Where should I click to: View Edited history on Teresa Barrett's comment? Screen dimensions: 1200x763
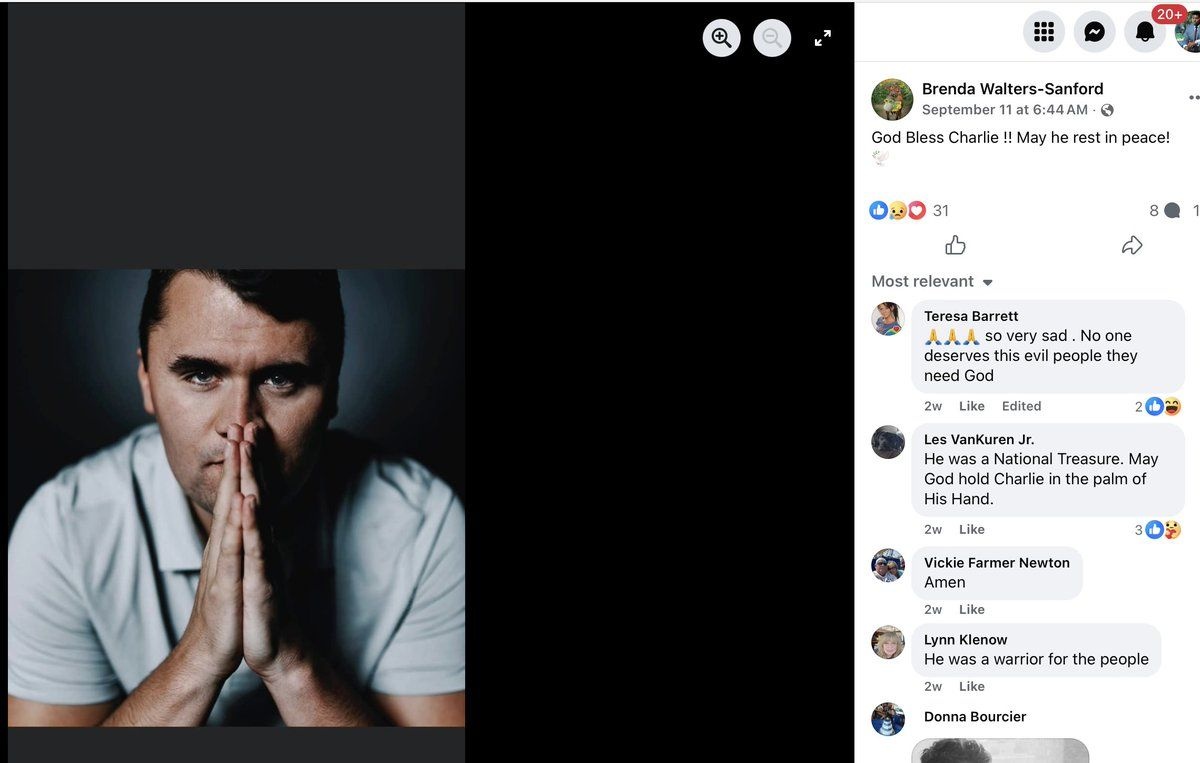[x=1021, y=406]
